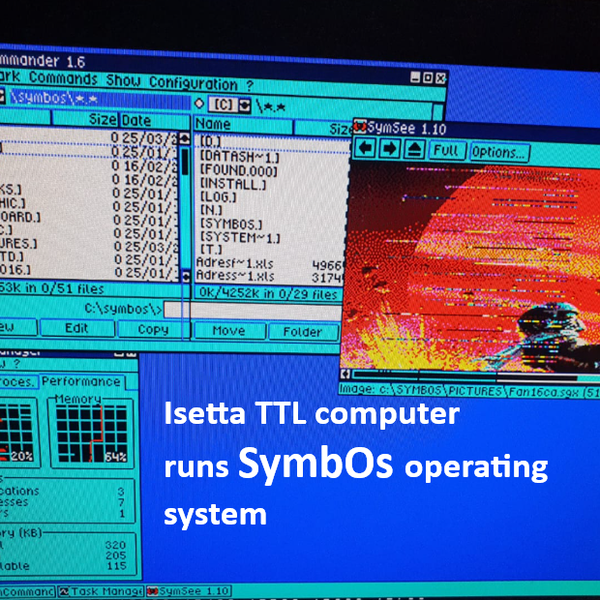Select the [T.] folder
This screenshot has height=600, width=600.
211,249
